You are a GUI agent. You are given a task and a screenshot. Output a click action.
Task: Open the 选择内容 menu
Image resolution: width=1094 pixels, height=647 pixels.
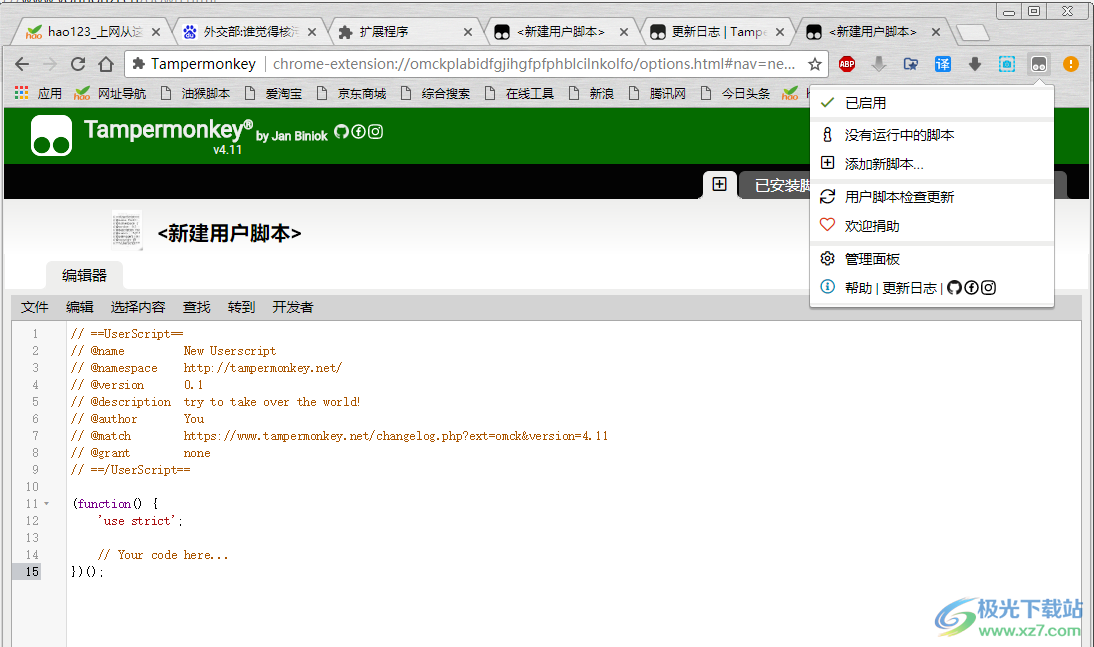point(138,307)
